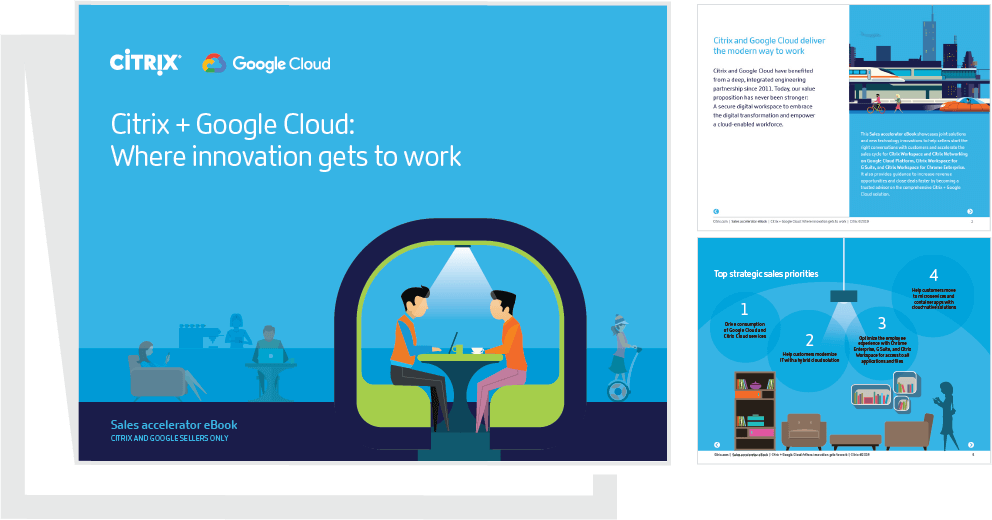Click the Citrix logo on the cover
The image size is (992, 520).
(x=145, y=64)
